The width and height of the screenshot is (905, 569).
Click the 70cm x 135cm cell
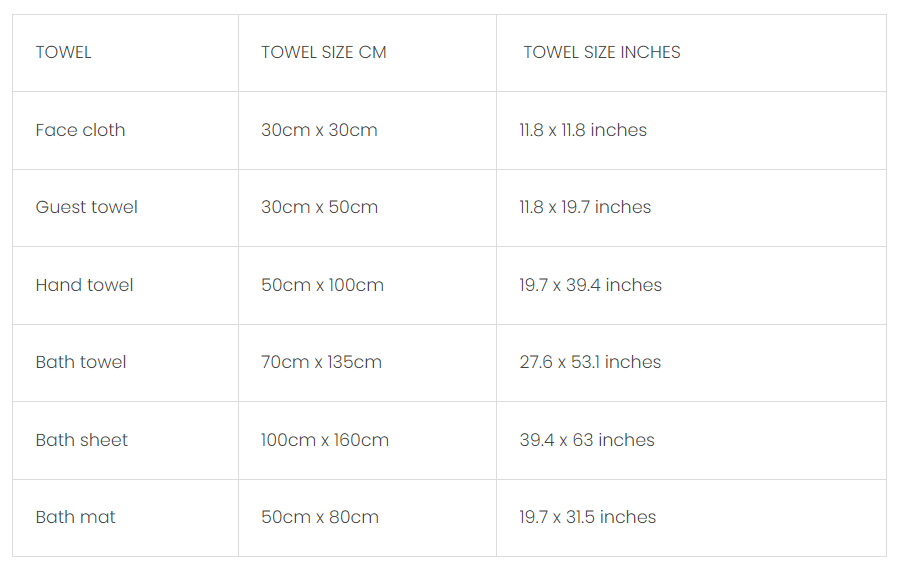367,363
